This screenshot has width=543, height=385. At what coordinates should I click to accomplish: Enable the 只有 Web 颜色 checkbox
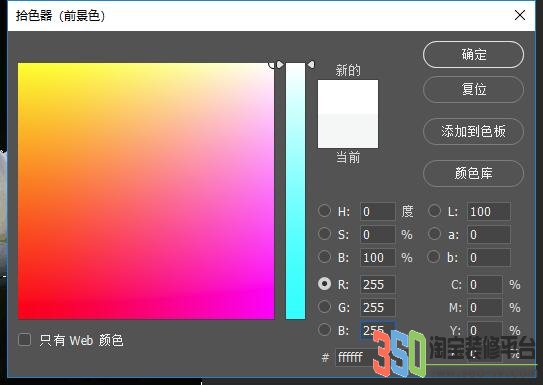coord(25,340)
